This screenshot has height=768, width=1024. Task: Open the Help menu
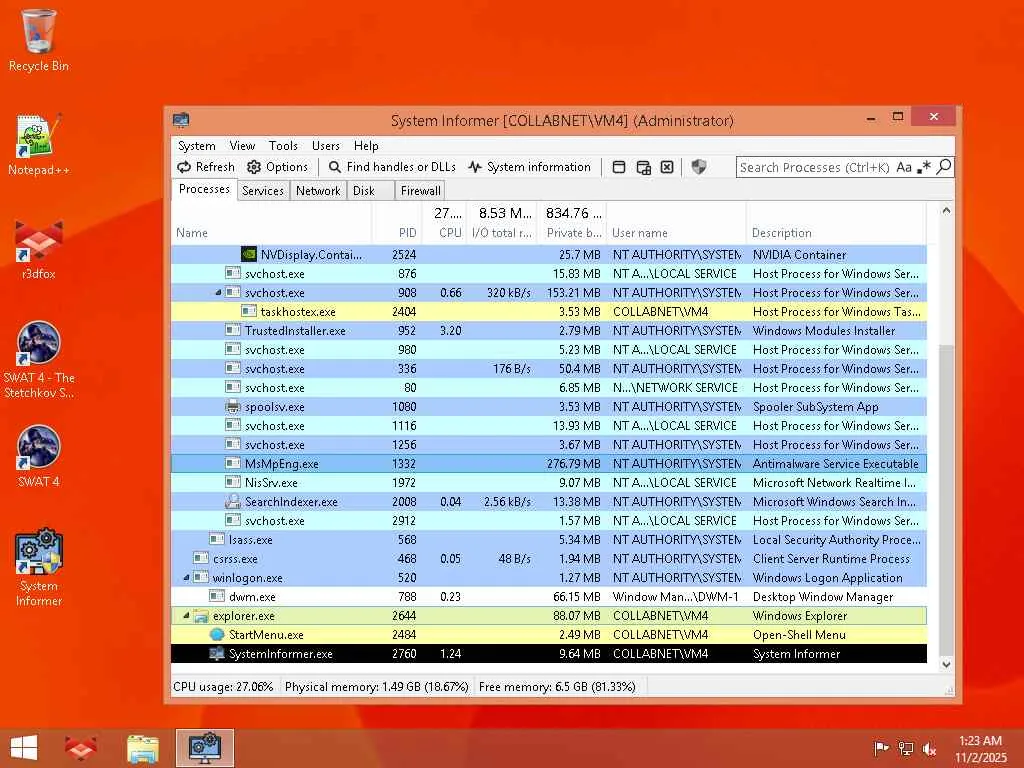(x=366, y=146)
